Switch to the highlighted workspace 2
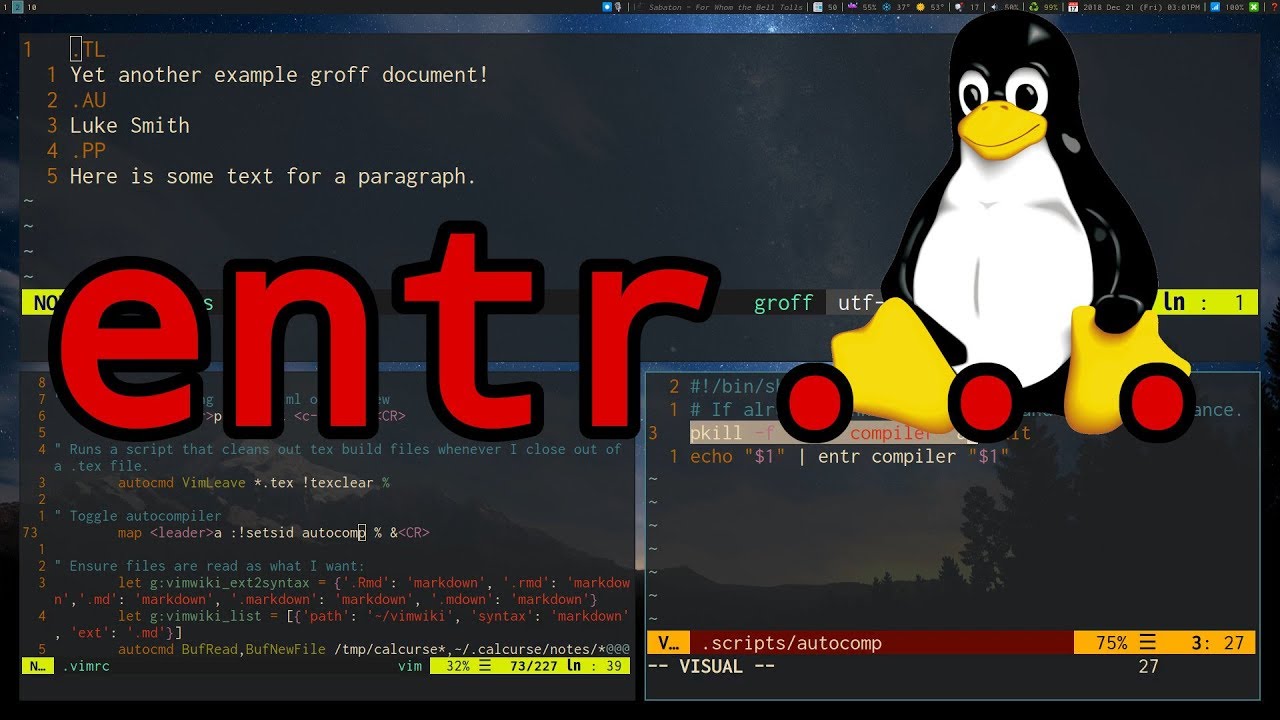 (x=18, y=6)
